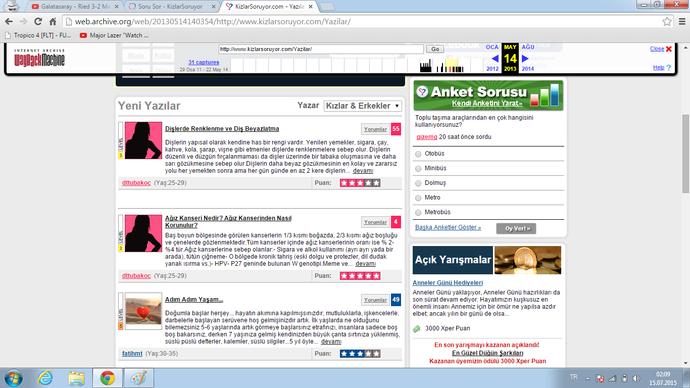
Task: Open the browser home page icon
Action: point(53,21)
